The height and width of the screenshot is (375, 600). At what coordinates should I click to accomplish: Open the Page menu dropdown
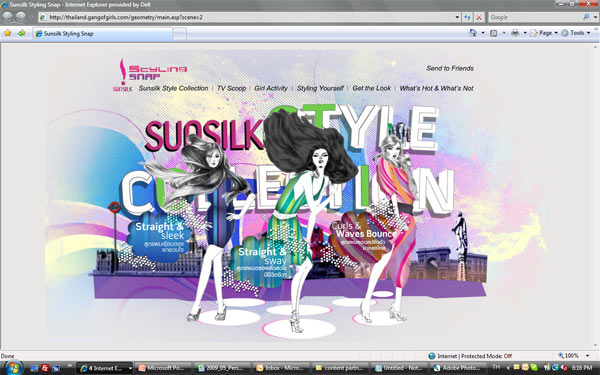(544, 33)
